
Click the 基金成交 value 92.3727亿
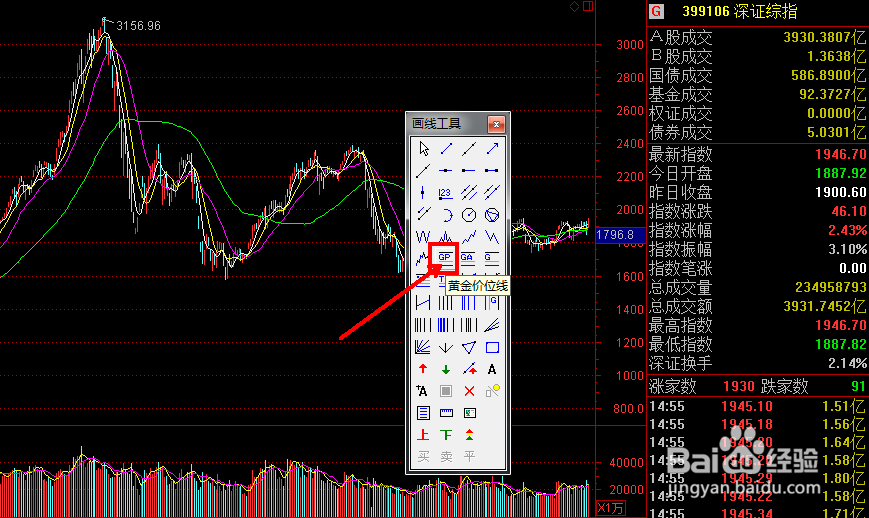(x=832, y=94)
